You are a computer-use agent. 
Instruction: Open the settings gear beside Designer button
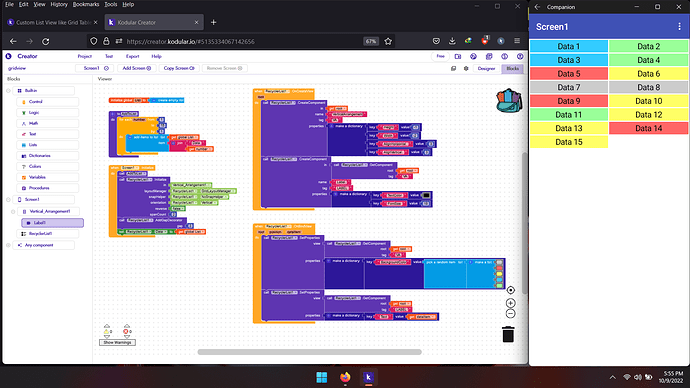pyautogui.click(x=466, y=69)
